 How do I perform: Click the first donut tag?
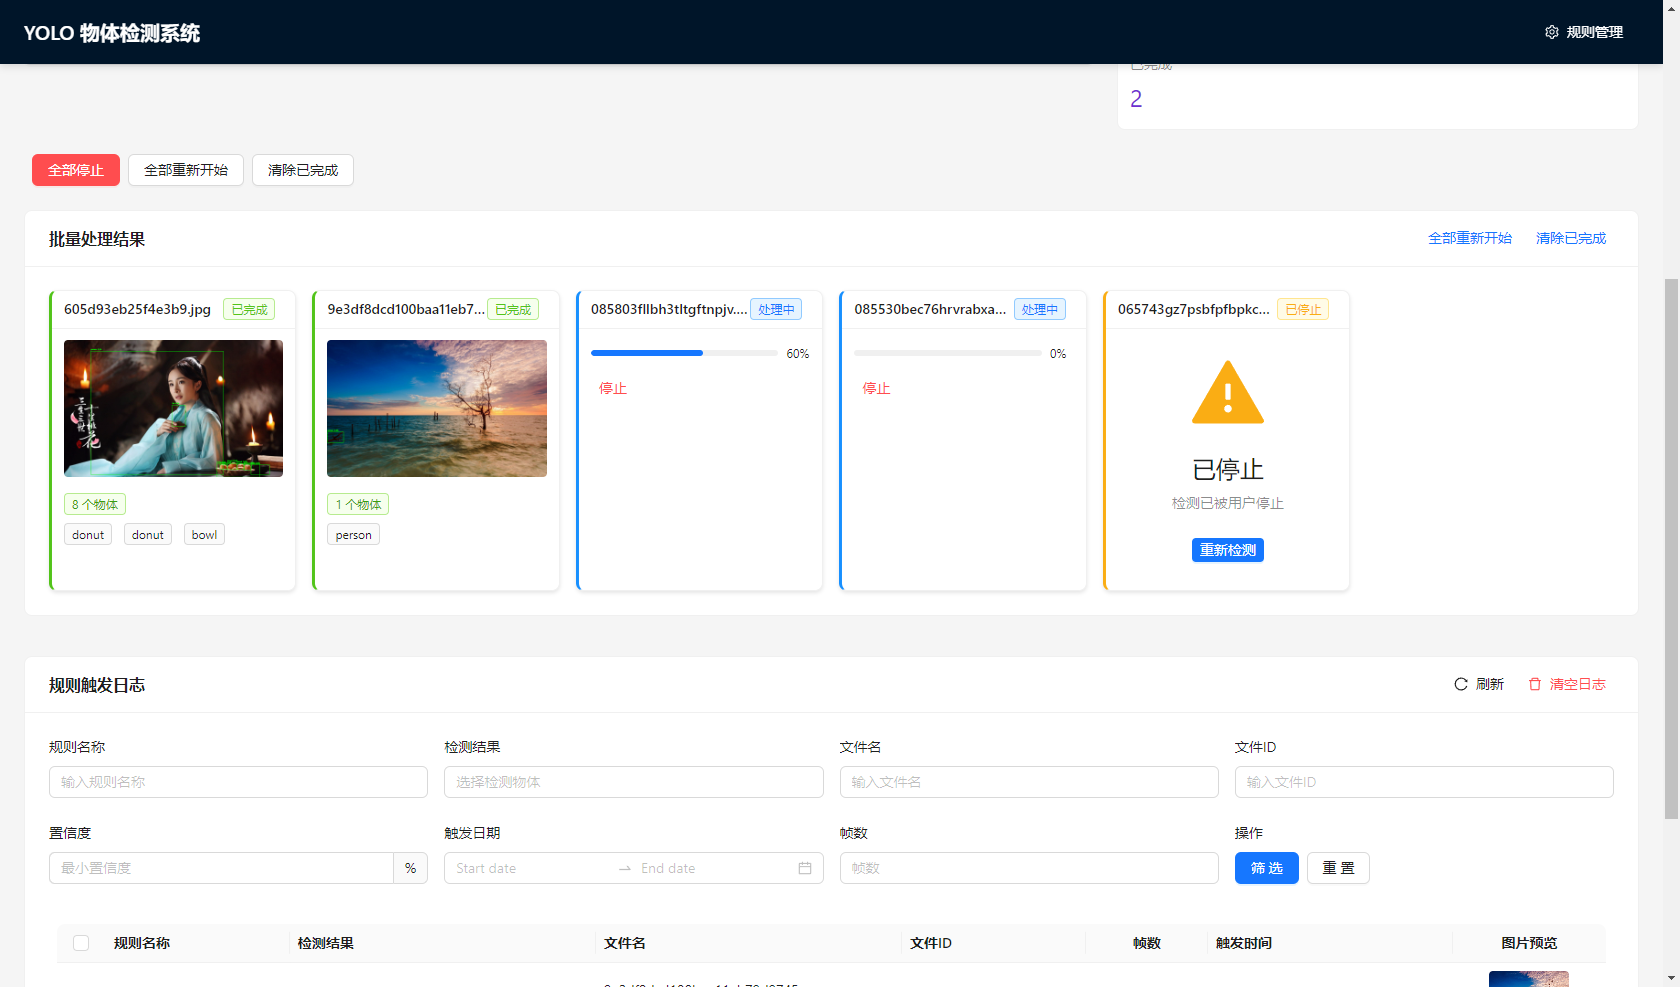click(x=88, y=535)
